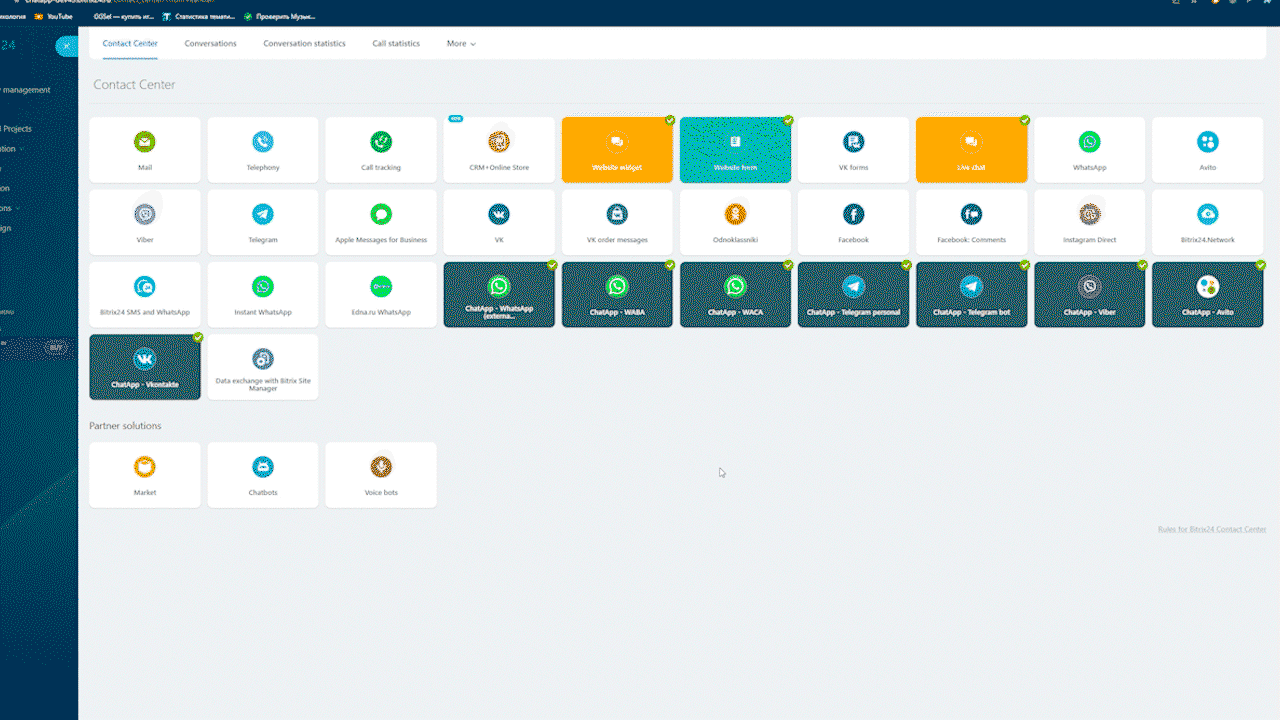Viewport: 1280px width, 720px height.
Task: Open the Voice bots partner solution
Action: (381, 475)
